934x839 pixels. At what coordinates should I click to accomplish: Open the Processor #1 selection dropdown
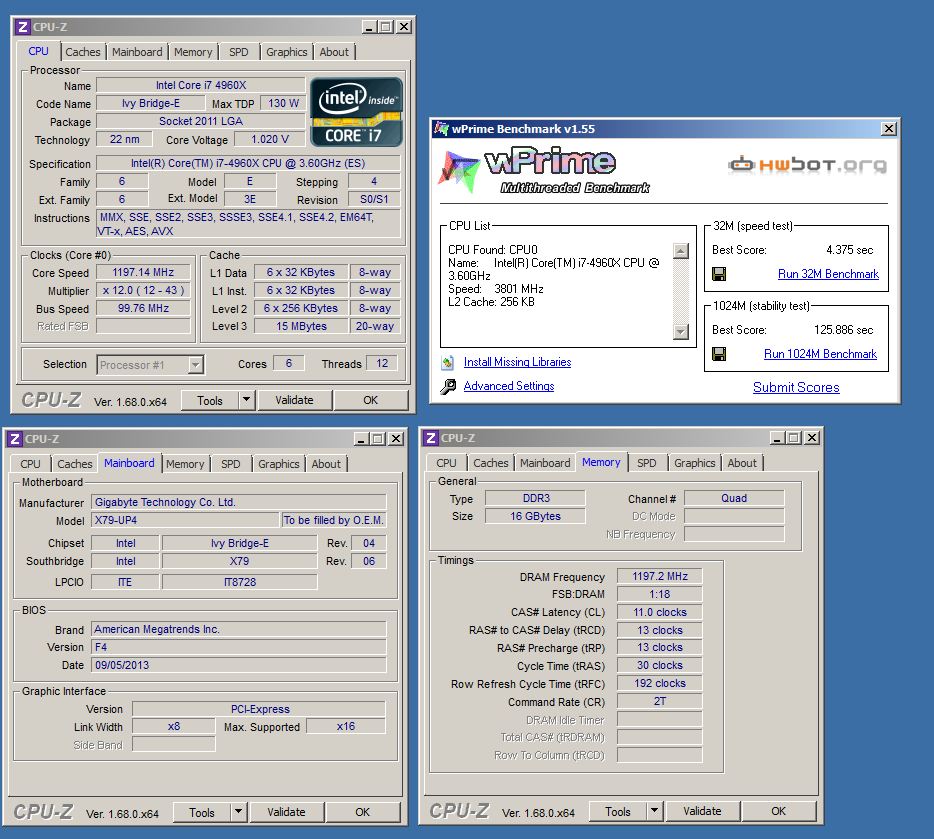(195, 364)
